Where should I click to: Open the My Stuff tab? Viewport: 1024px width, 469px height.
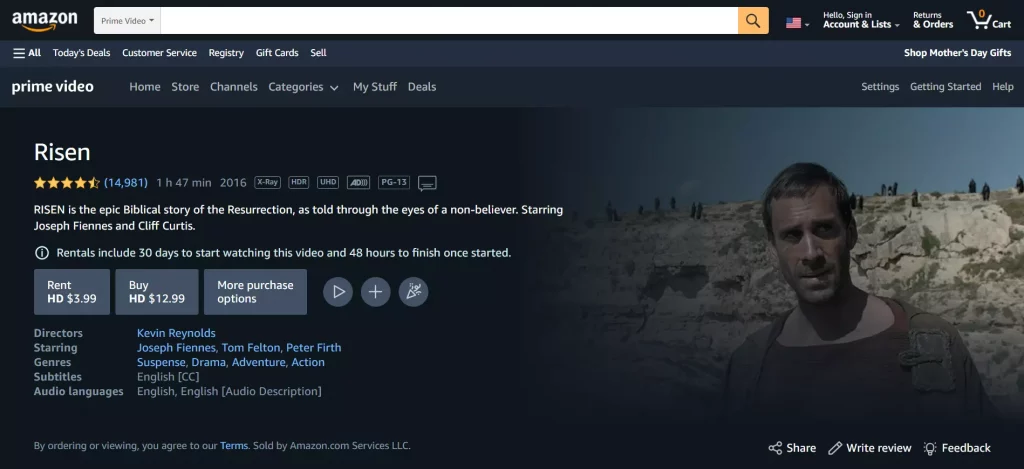(x=375, y=87)
